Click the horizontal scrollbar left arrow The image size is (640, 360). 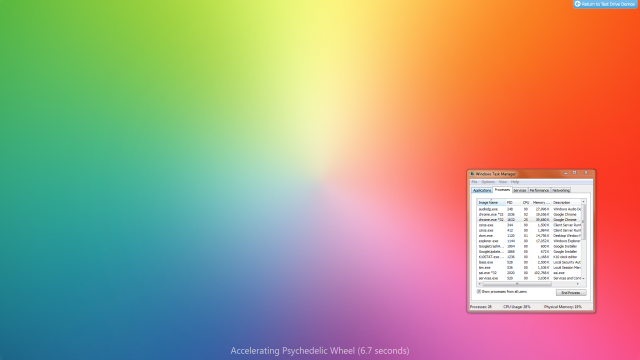pos(480,284)
